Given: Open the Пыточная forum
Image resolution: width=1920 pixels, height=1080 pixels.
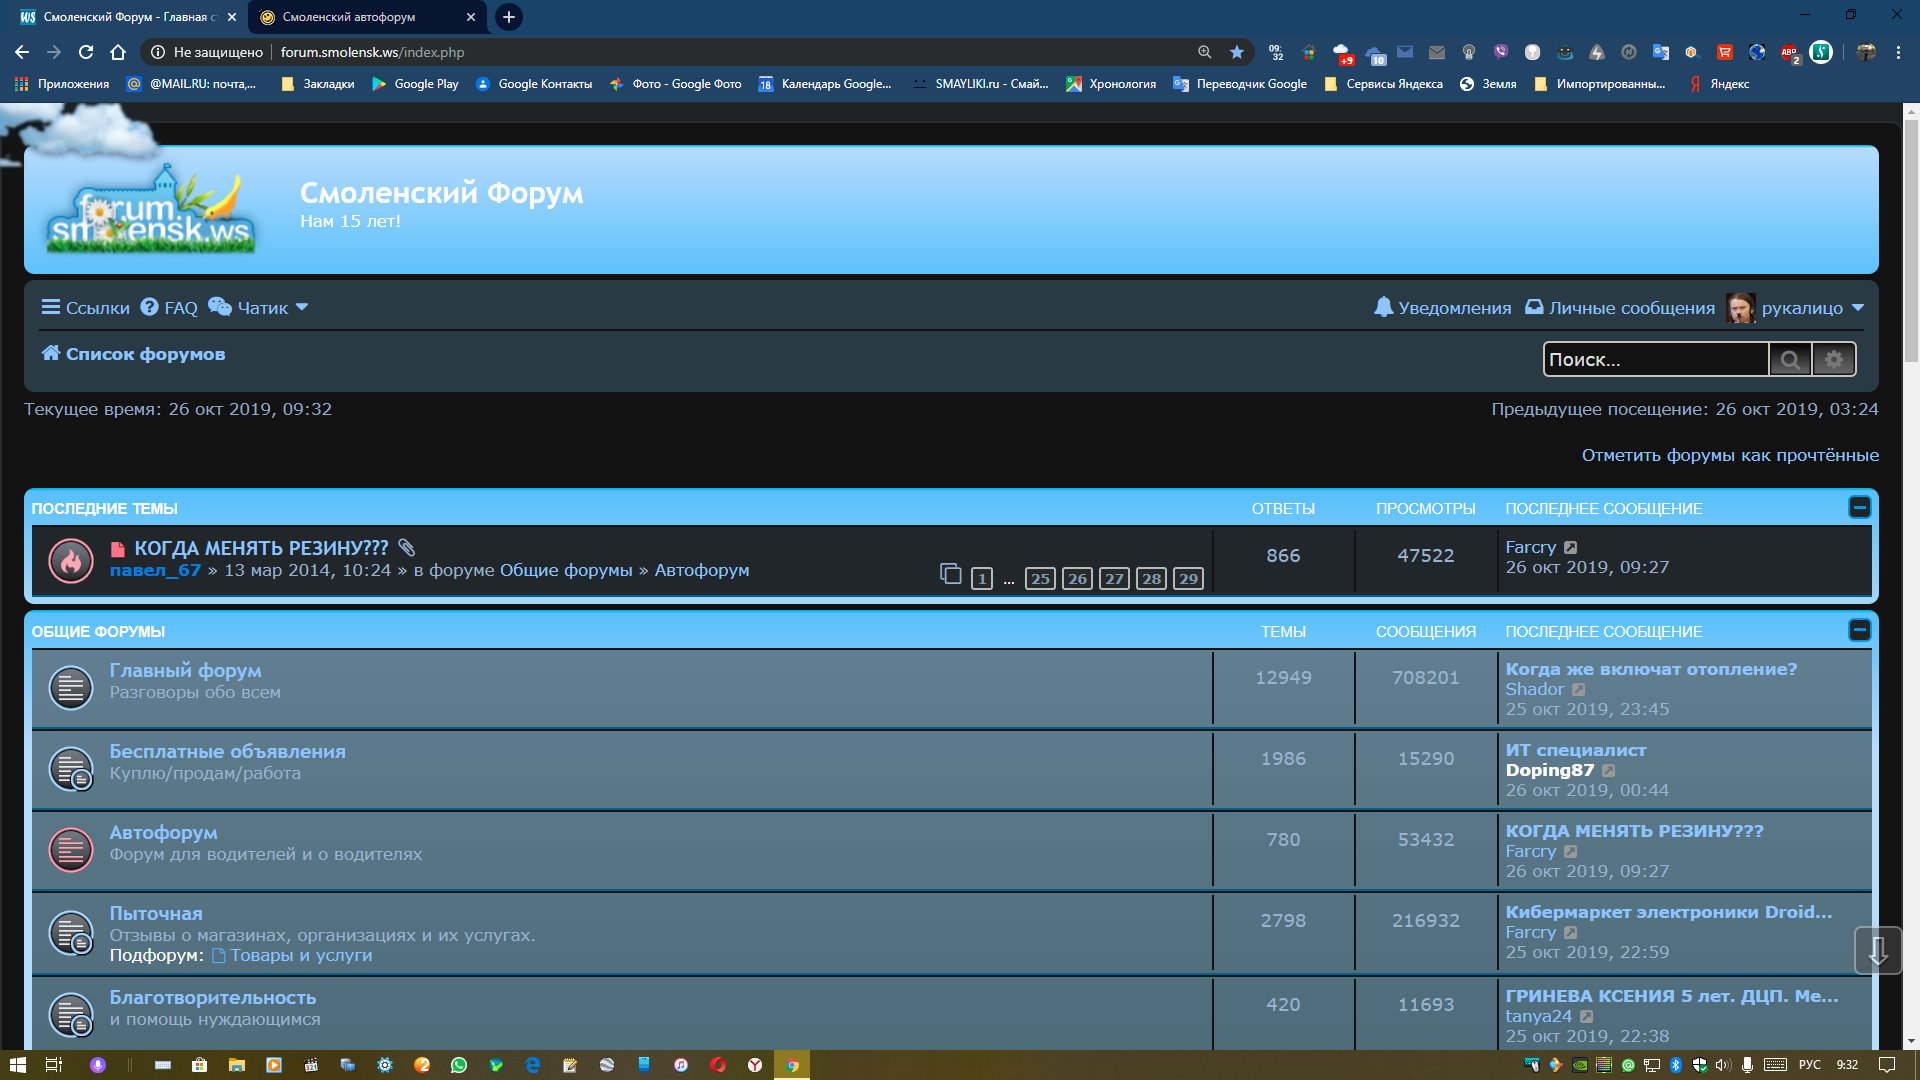Looking at the screenshot, I should click(156, 914).
